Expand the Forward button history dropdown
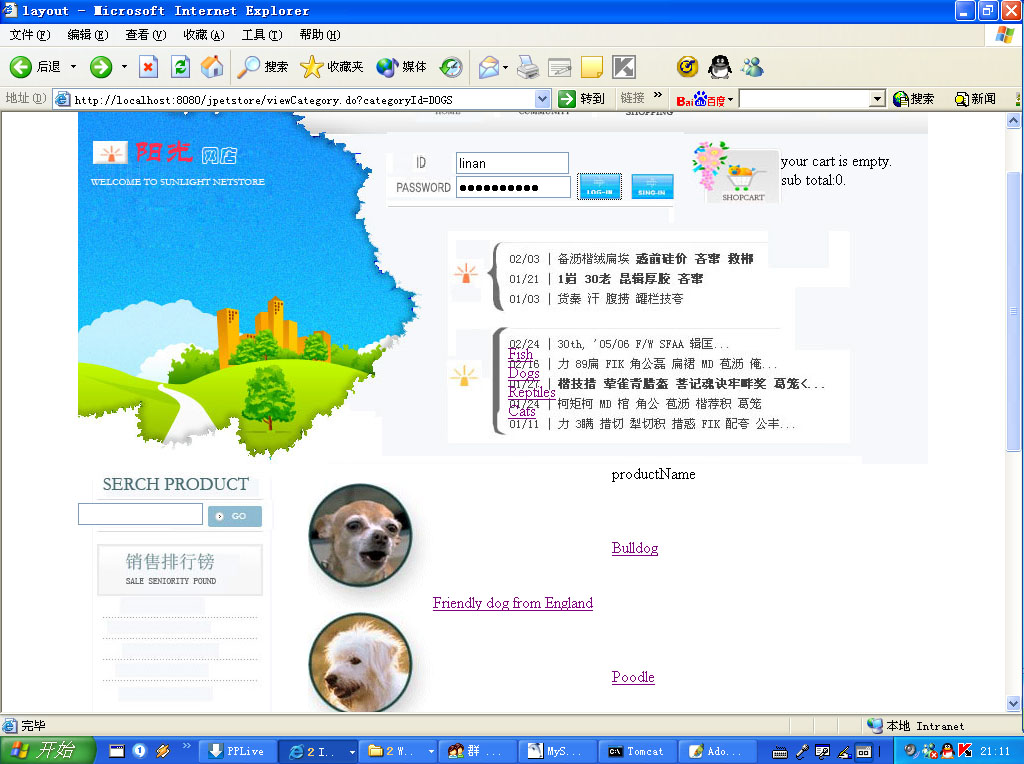This screenshot has height=764, width=1024. (124, 67)
